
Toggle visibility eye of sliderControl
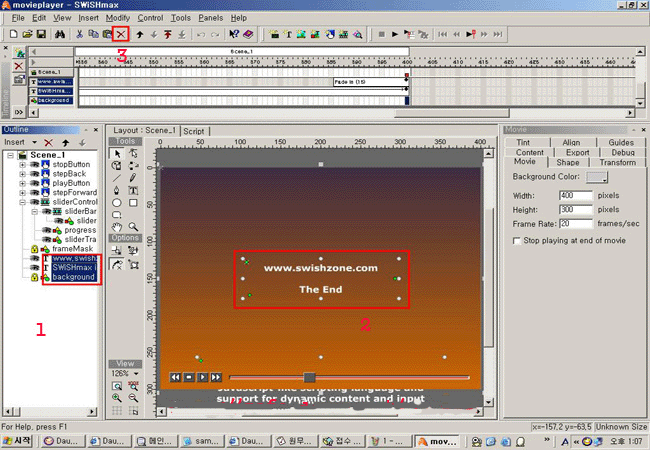pyautogui.click(x=35, y=202)
